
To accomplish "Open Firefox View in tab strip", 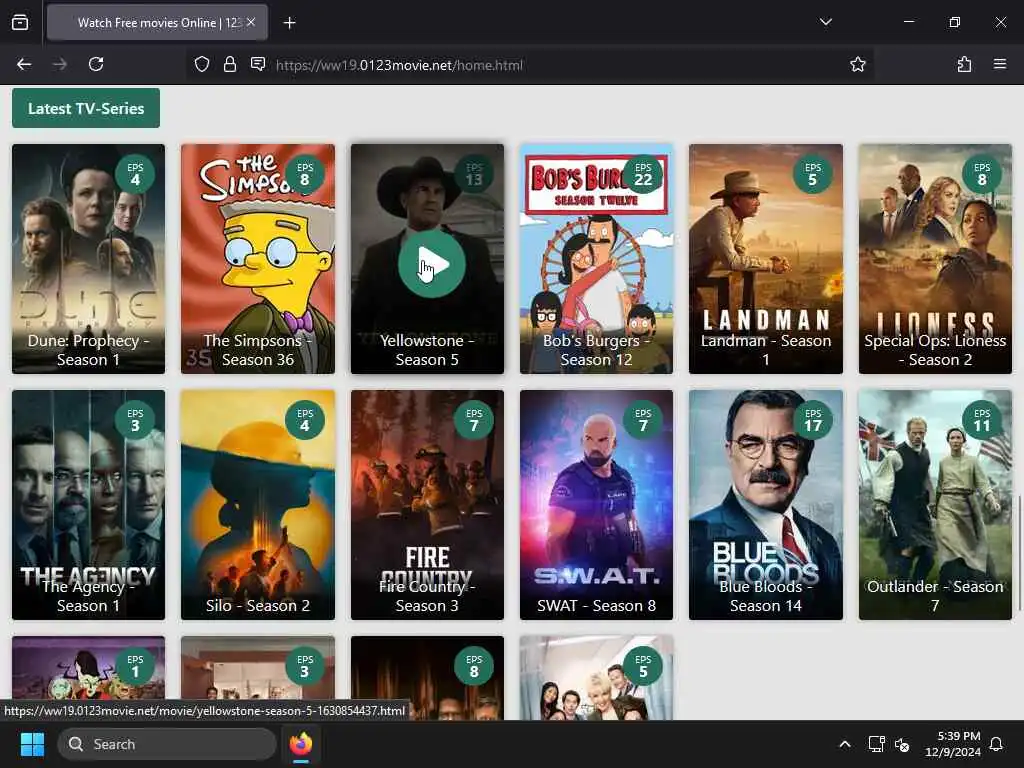I will tap(20, 22).
